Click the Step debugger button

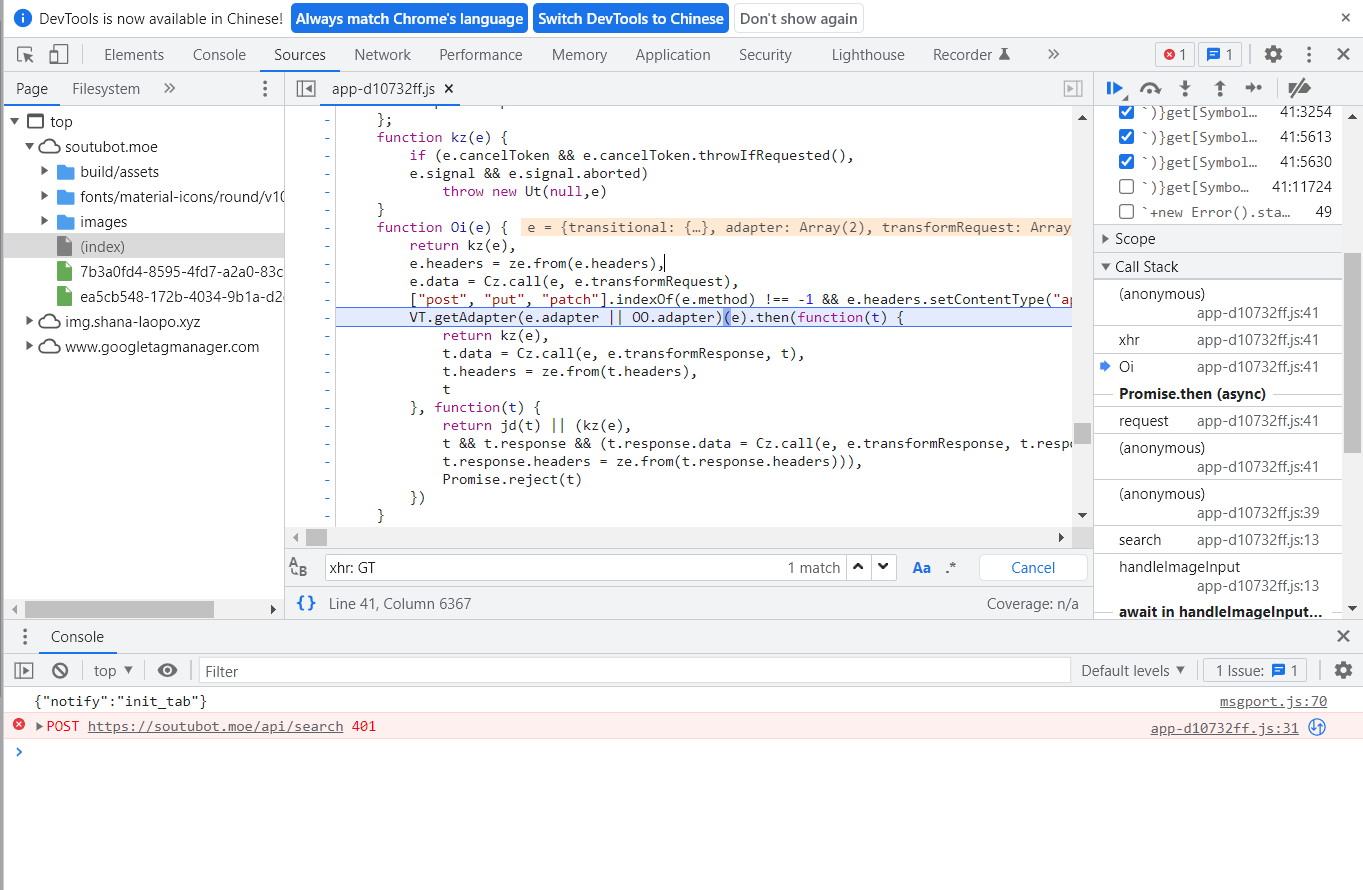[1254, 88]
